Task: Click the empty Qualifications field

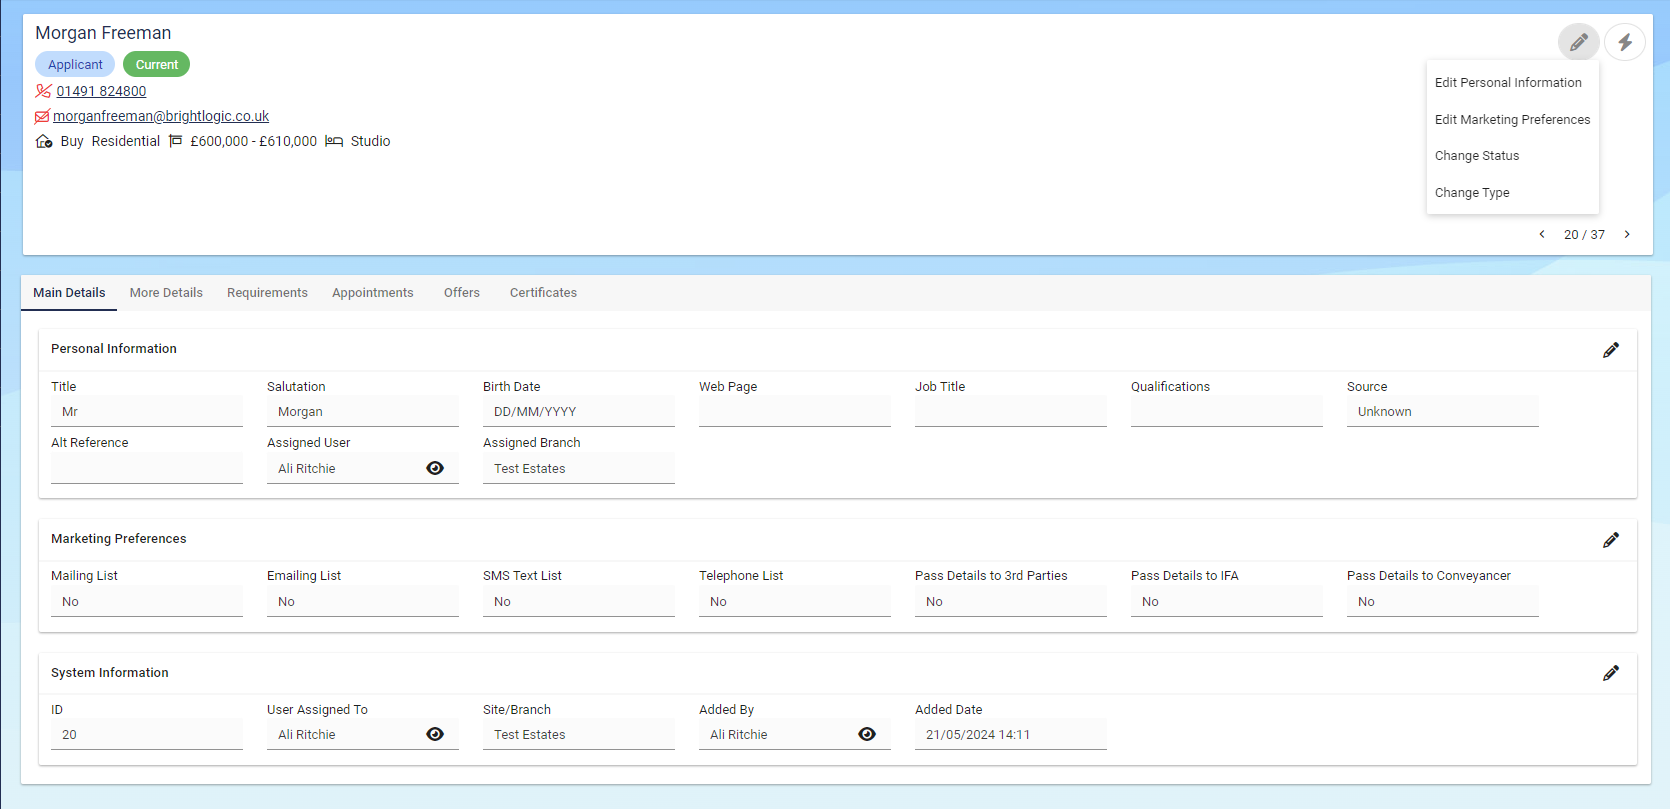Action: (x=1227, y=412)
